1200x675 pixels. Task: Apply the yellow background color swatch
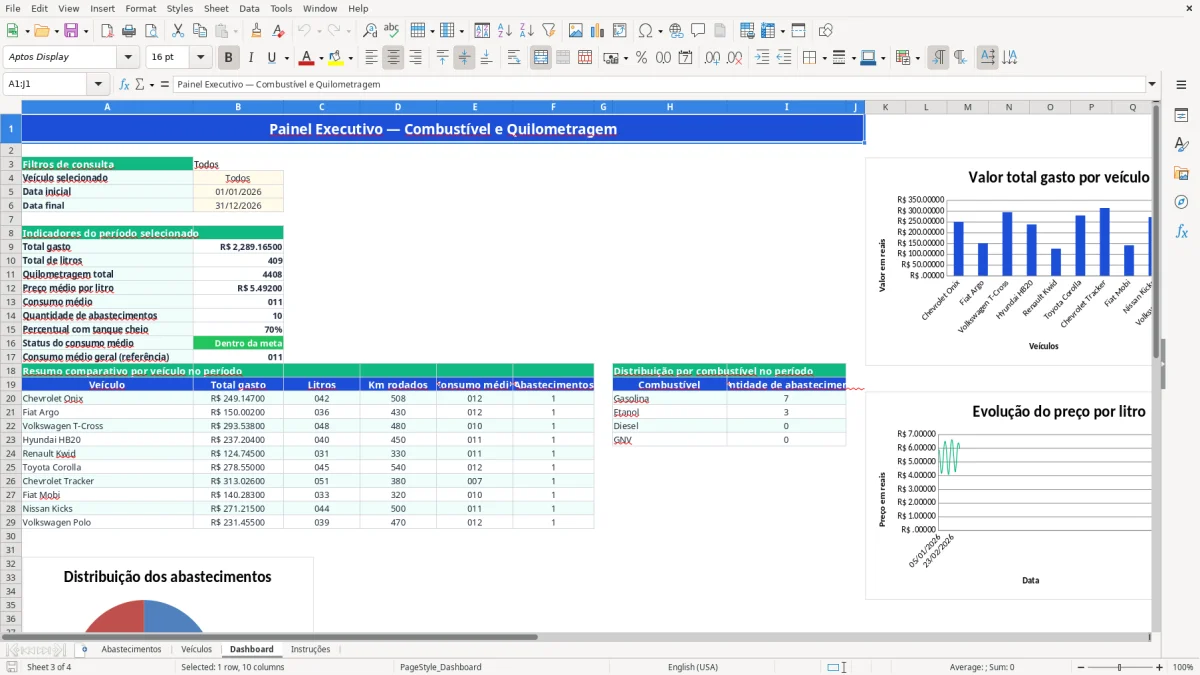point(335,57)
